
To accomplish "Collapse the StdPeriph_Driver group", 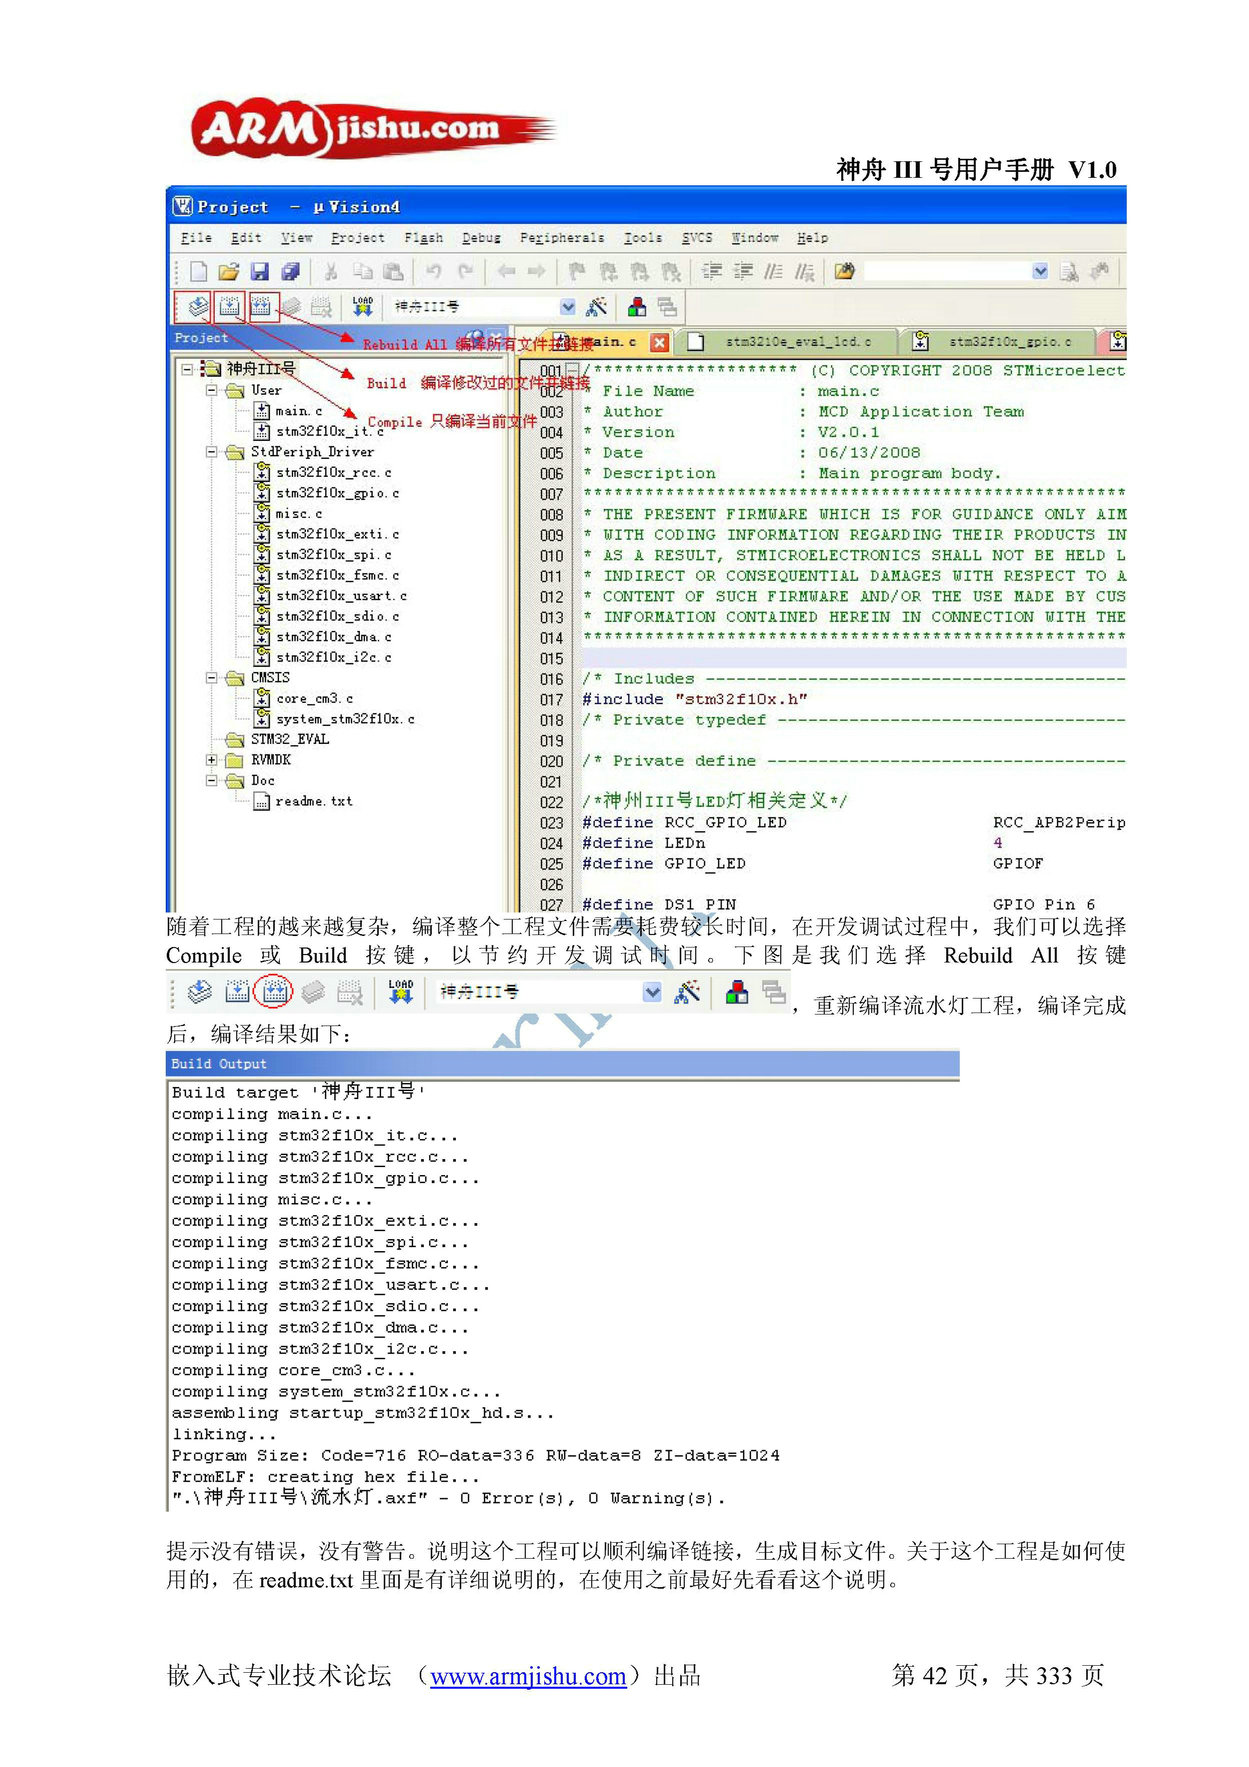I will (212, 452).
